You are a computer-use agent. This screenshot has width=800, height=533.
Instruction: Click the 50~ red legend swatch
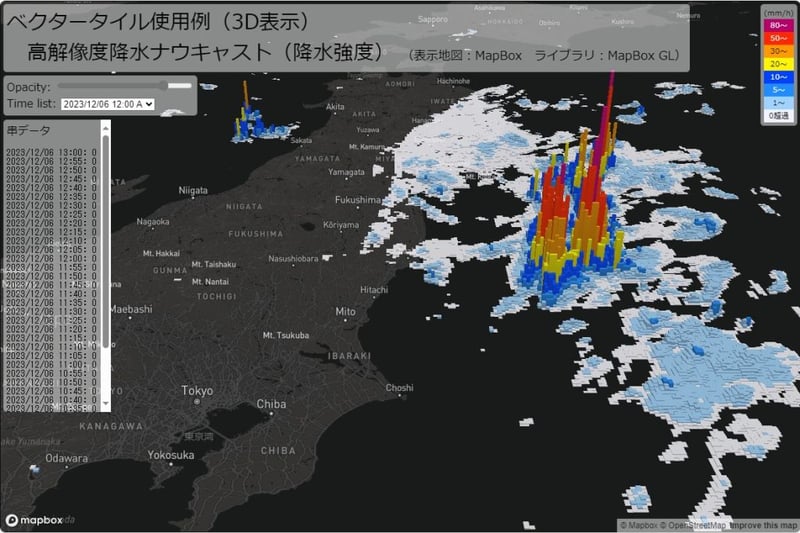click(x=777, y=39)
